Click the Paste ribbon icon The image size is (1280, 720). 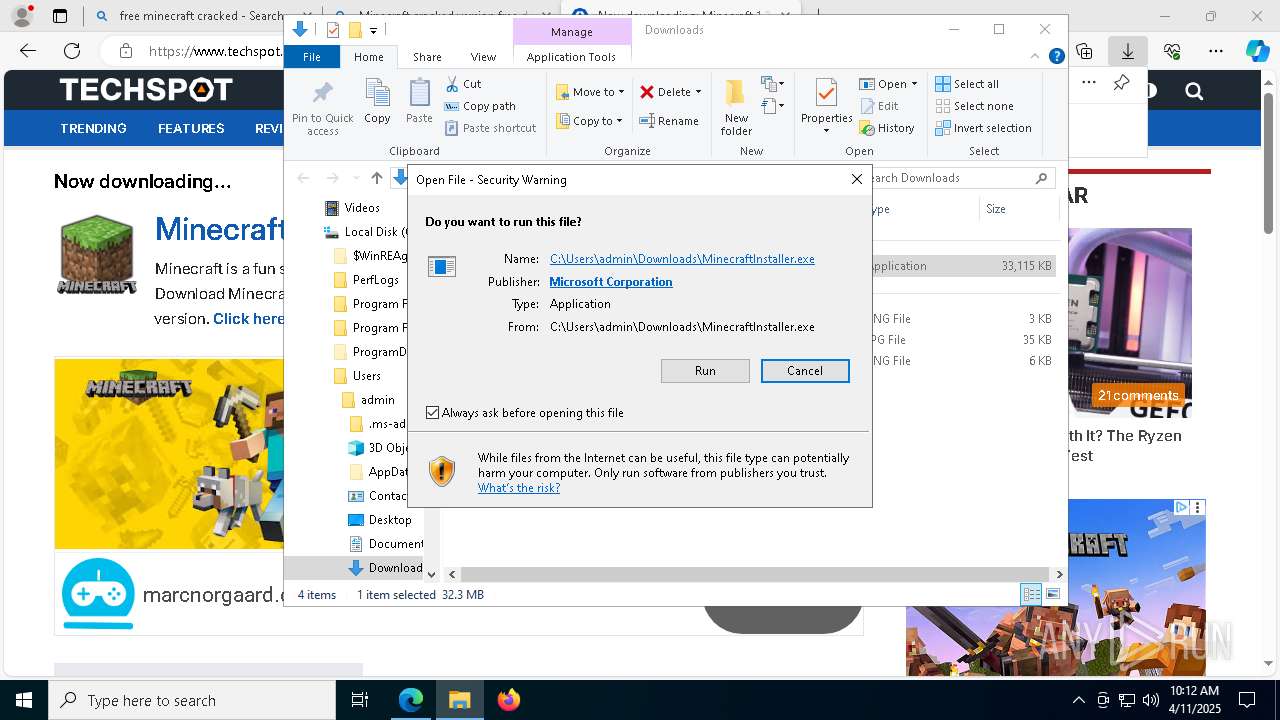point(419,102)
